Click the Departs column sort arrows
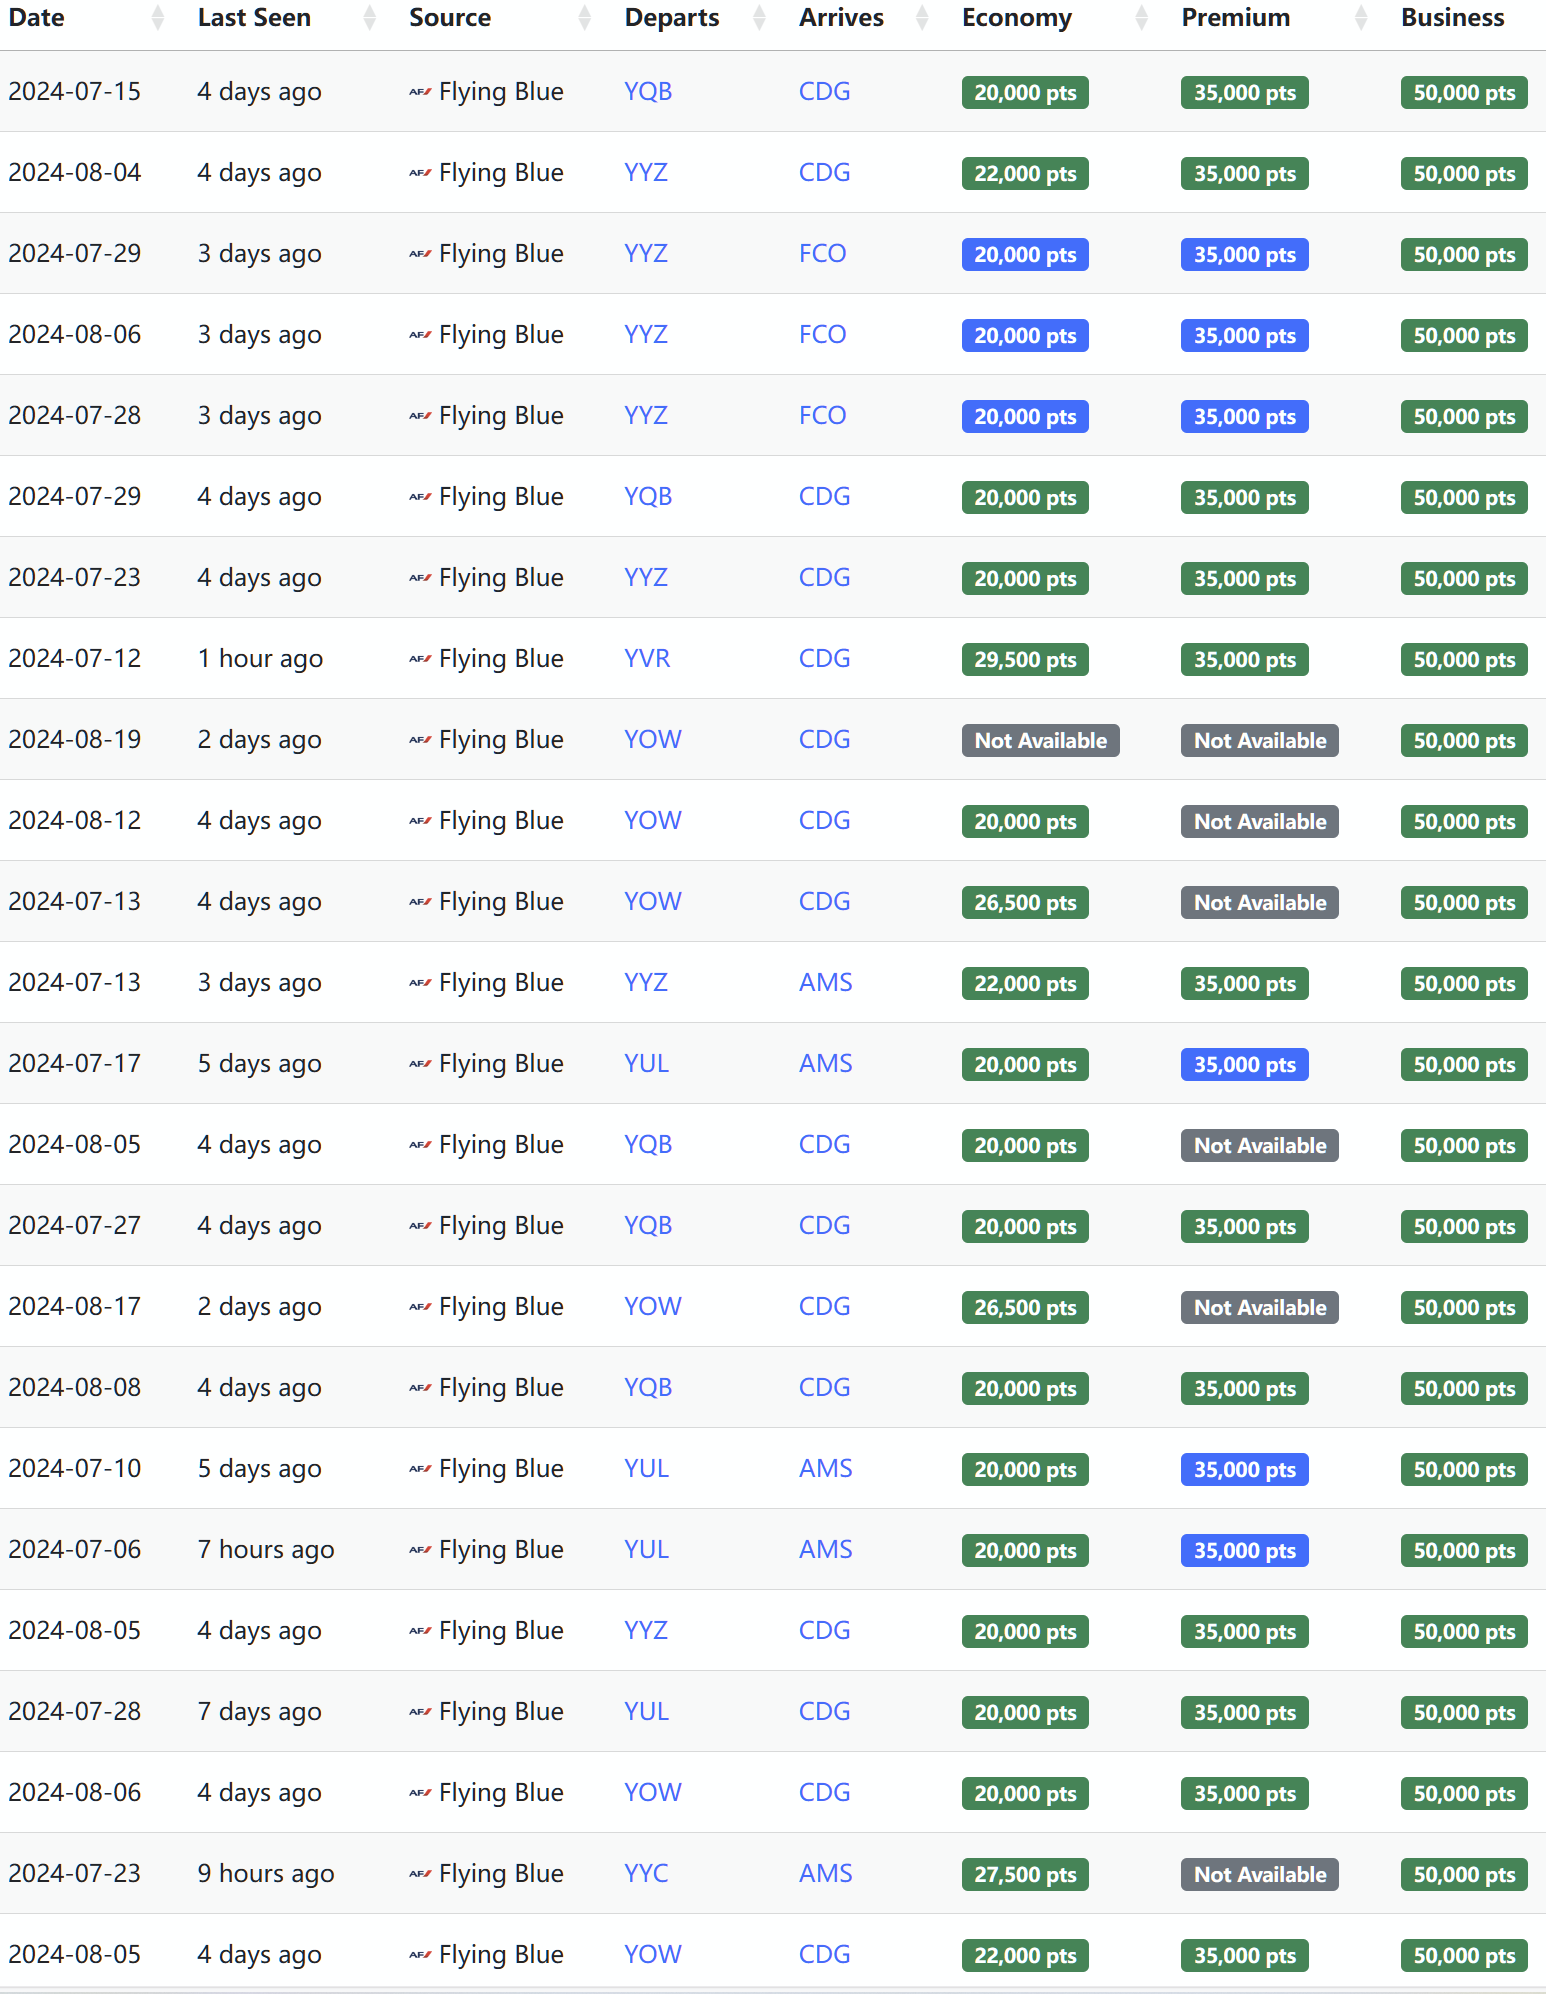The image size is (1546, 1994). point(759,18)
